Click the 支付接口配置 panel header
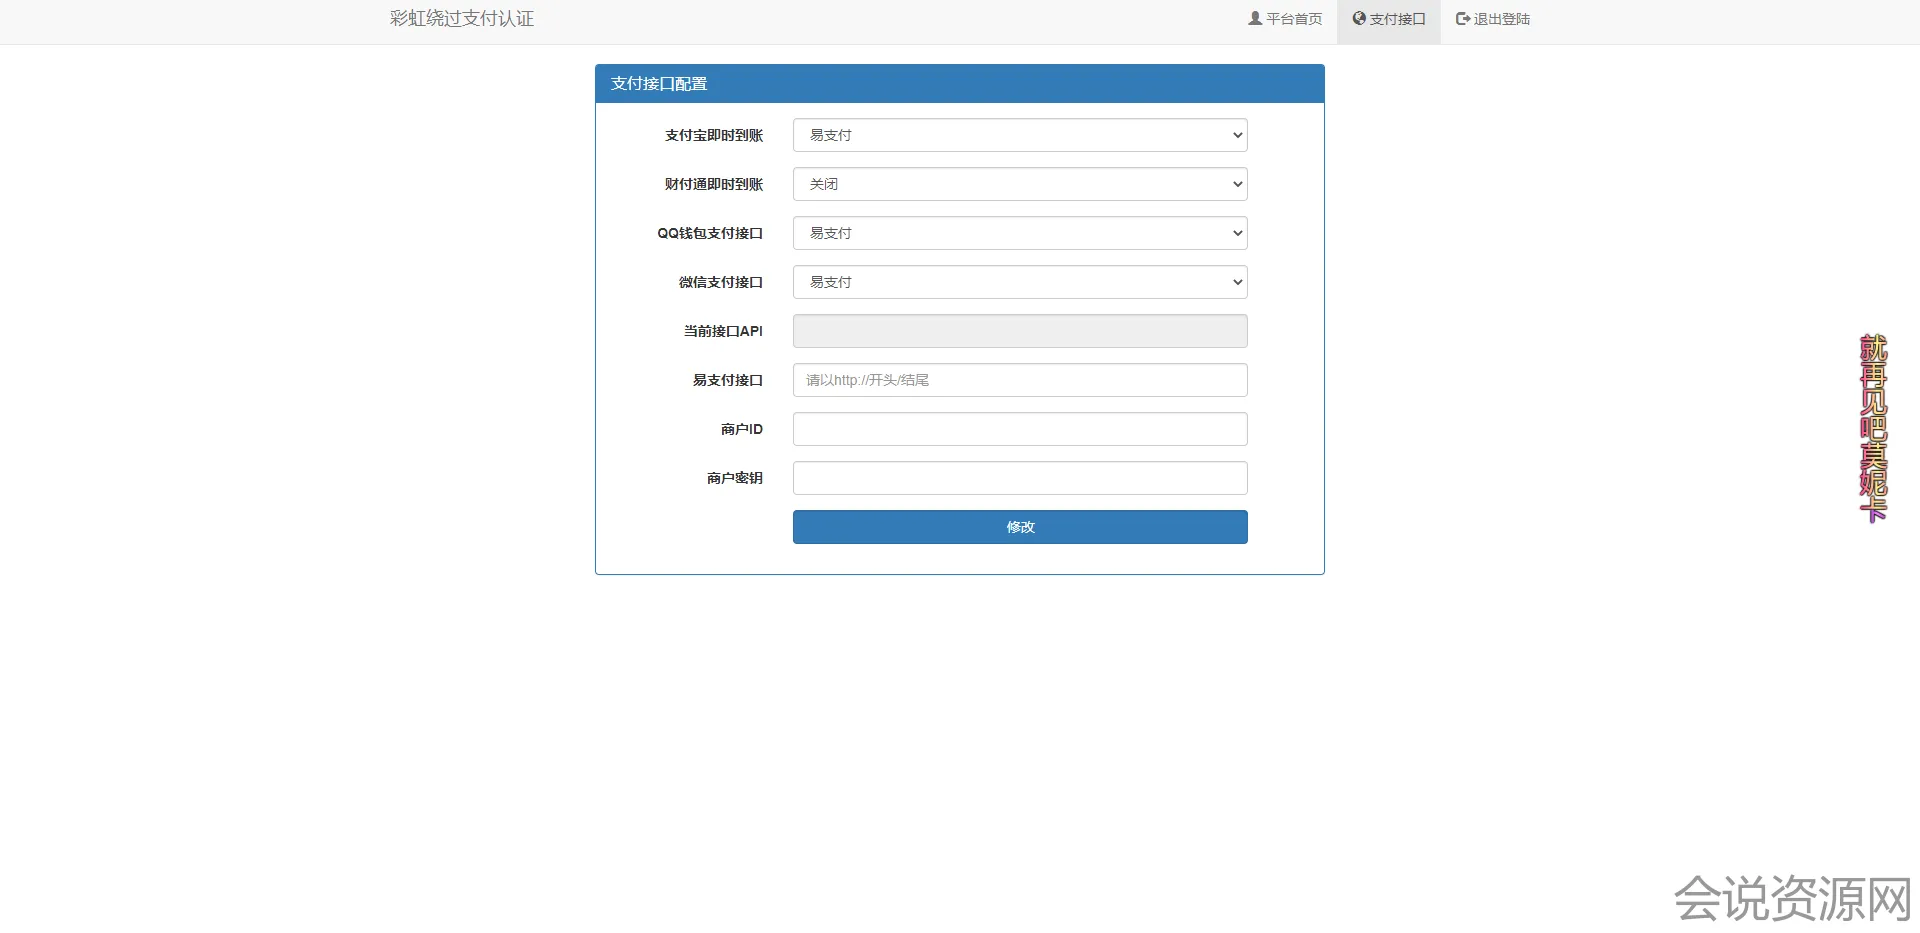Viewport: 1920px width, 933px height. 959,84
